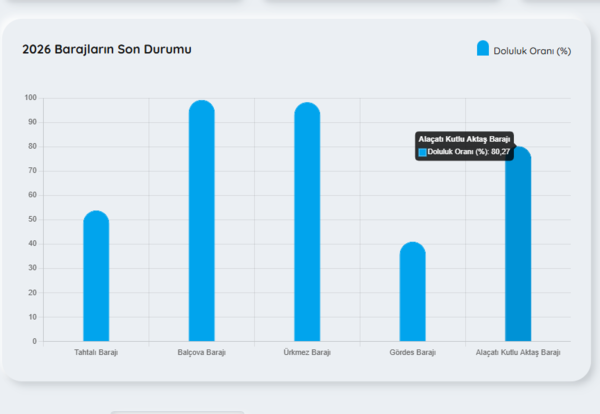Screen dimensions: 600x414
Task: Toggle the Doluluk Oranı (%) legend label
Action: (x=531, y=51)
